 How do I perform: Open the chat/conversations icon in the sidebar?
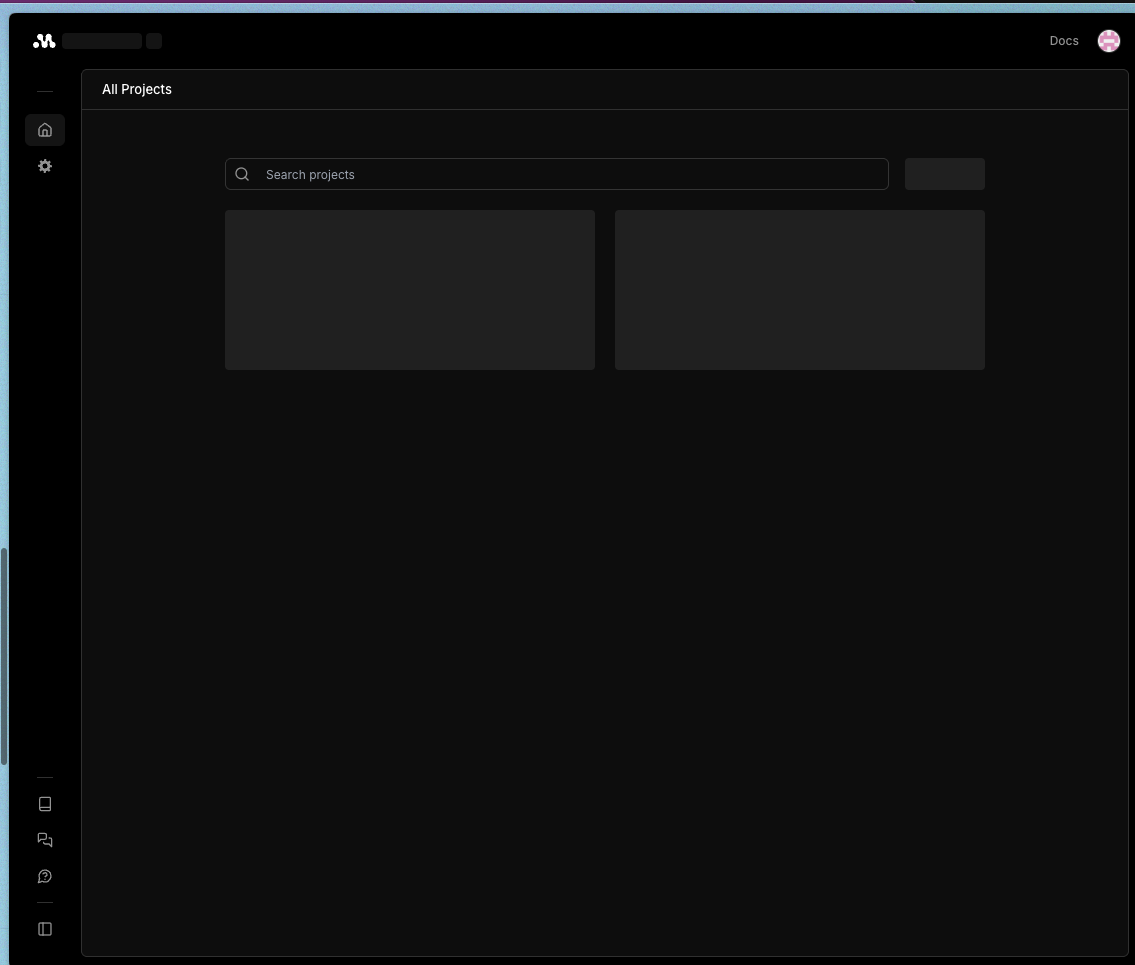point(44,839)
